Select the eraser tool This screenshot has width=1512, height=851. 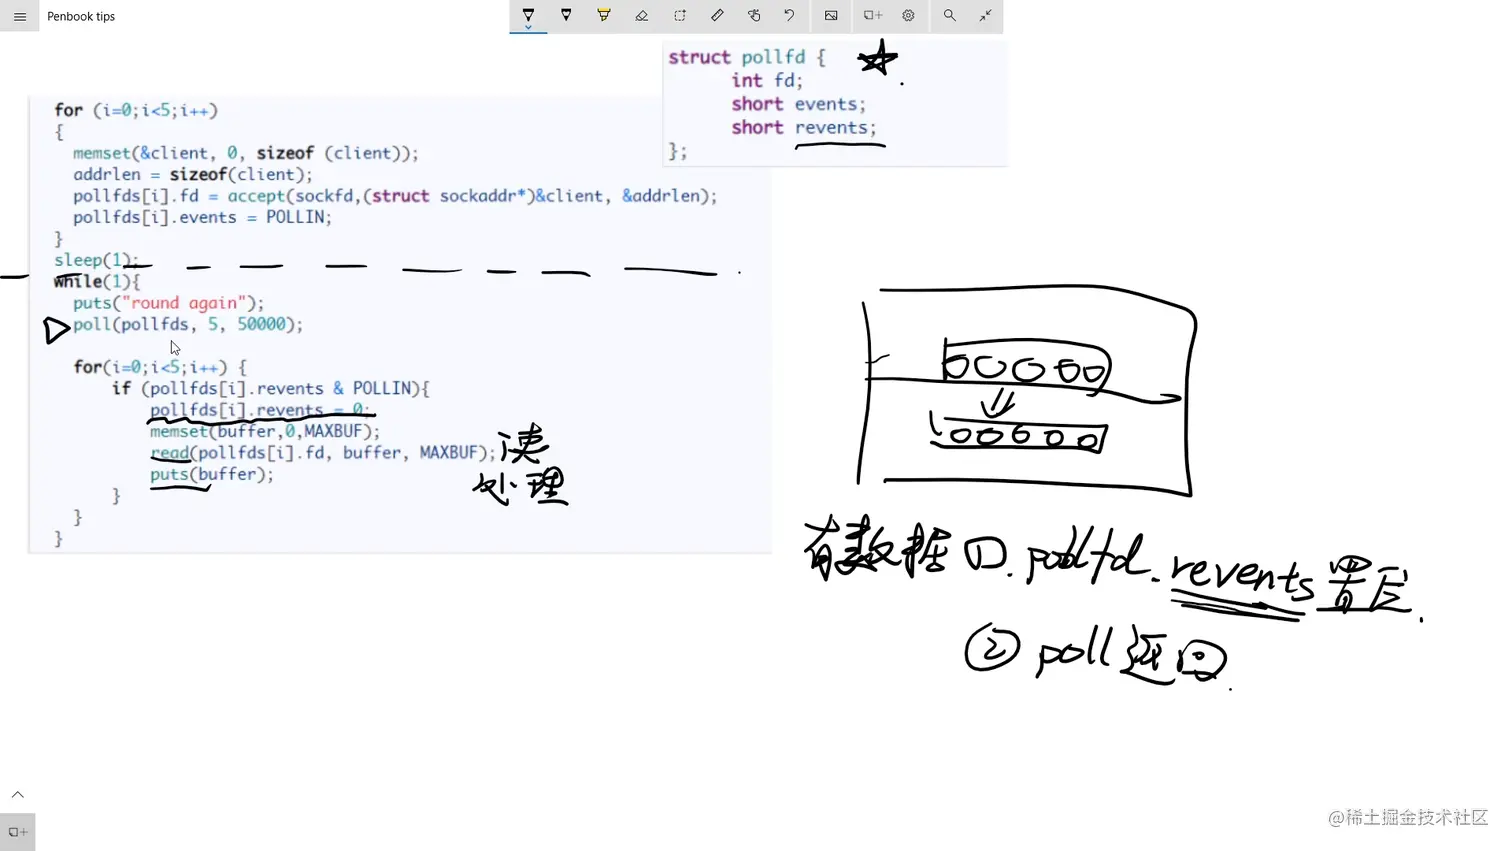[641, 15]
